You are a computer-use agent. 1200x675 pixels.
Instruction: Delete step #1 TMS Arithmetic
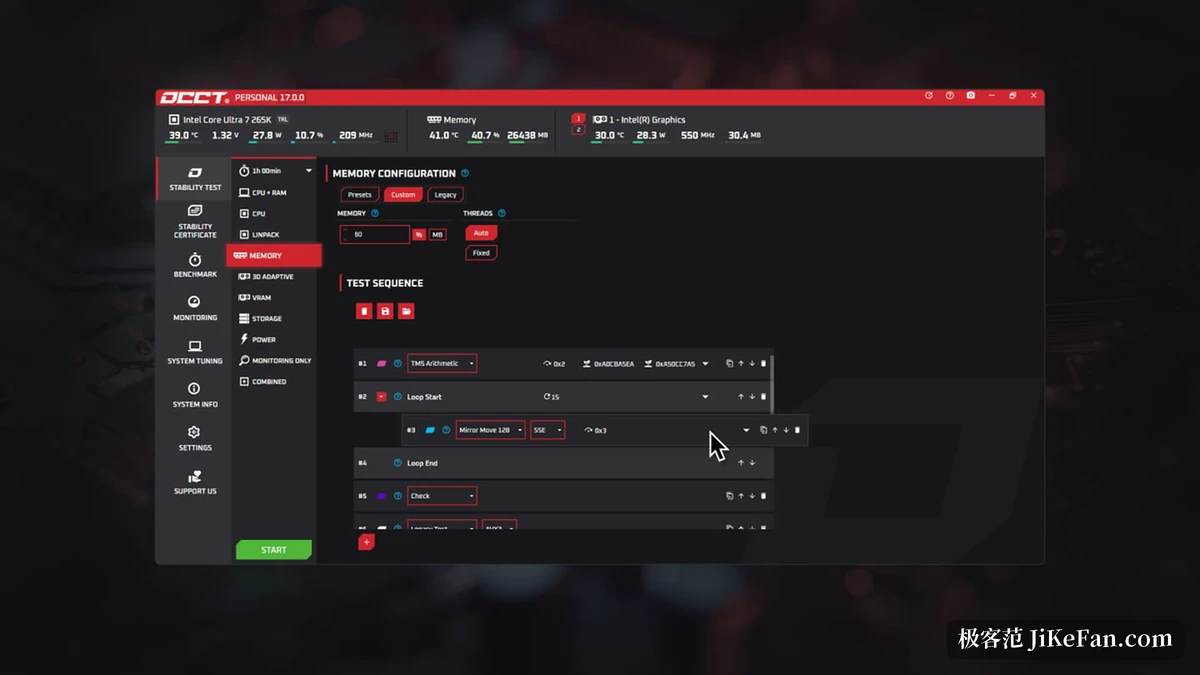[x=764, y=364]
